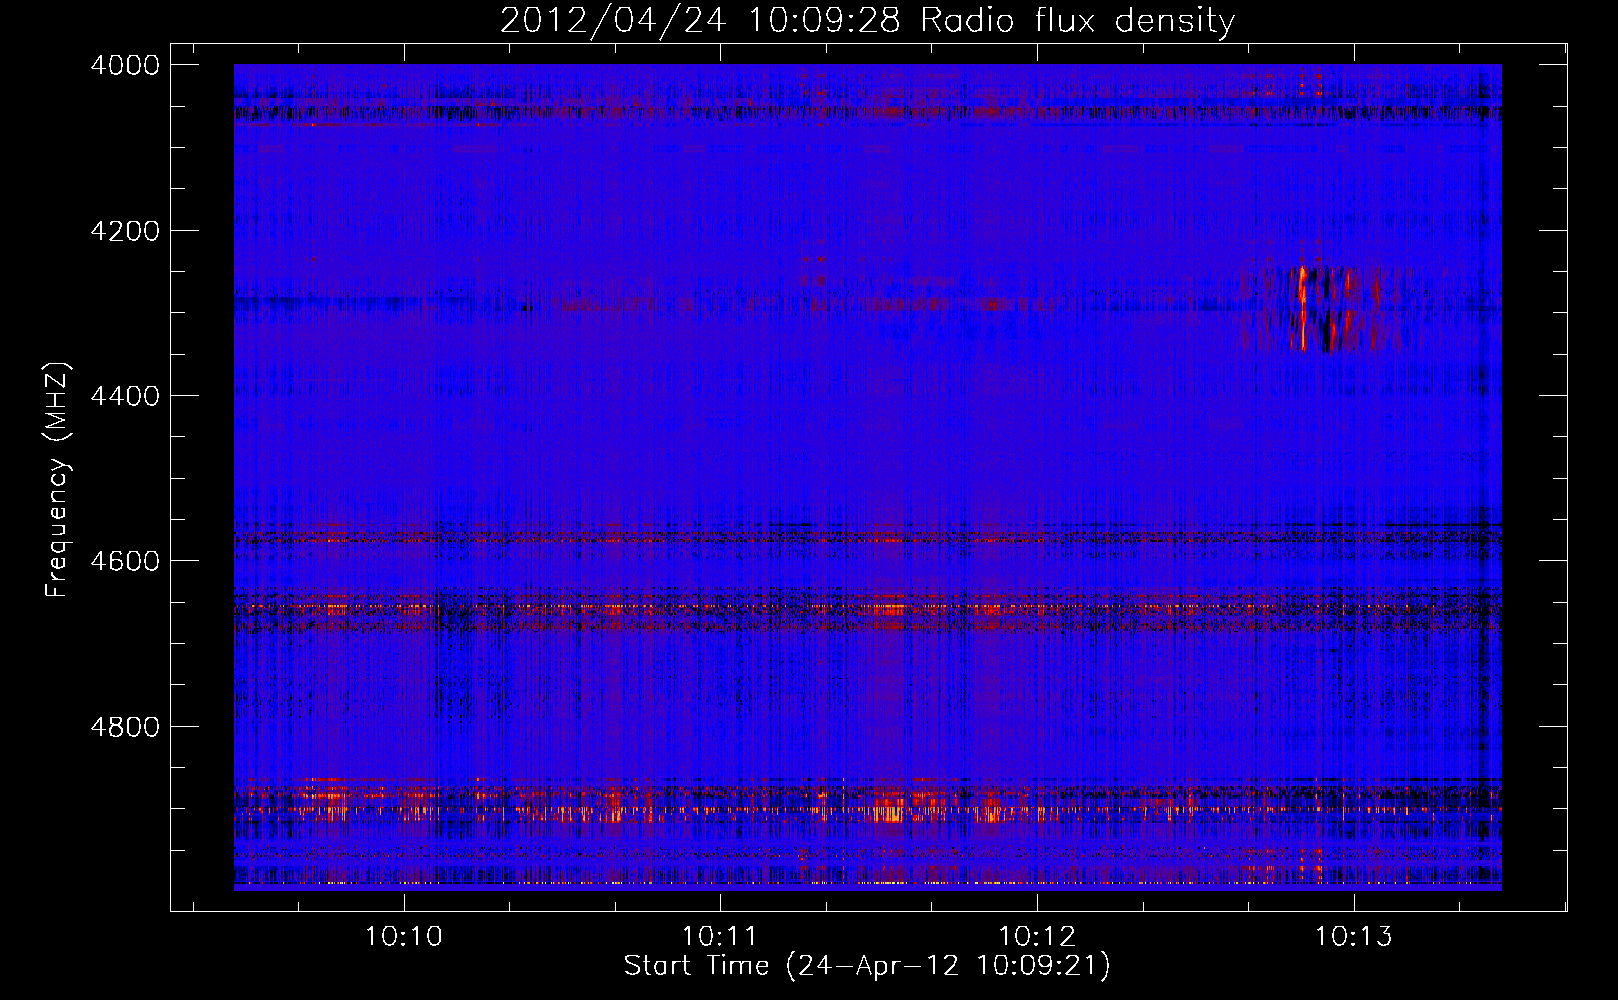The image size is (1618, 1000).
Task: Click the "Frequency (MHZ)" y-axis label
Action: [57, 480]
